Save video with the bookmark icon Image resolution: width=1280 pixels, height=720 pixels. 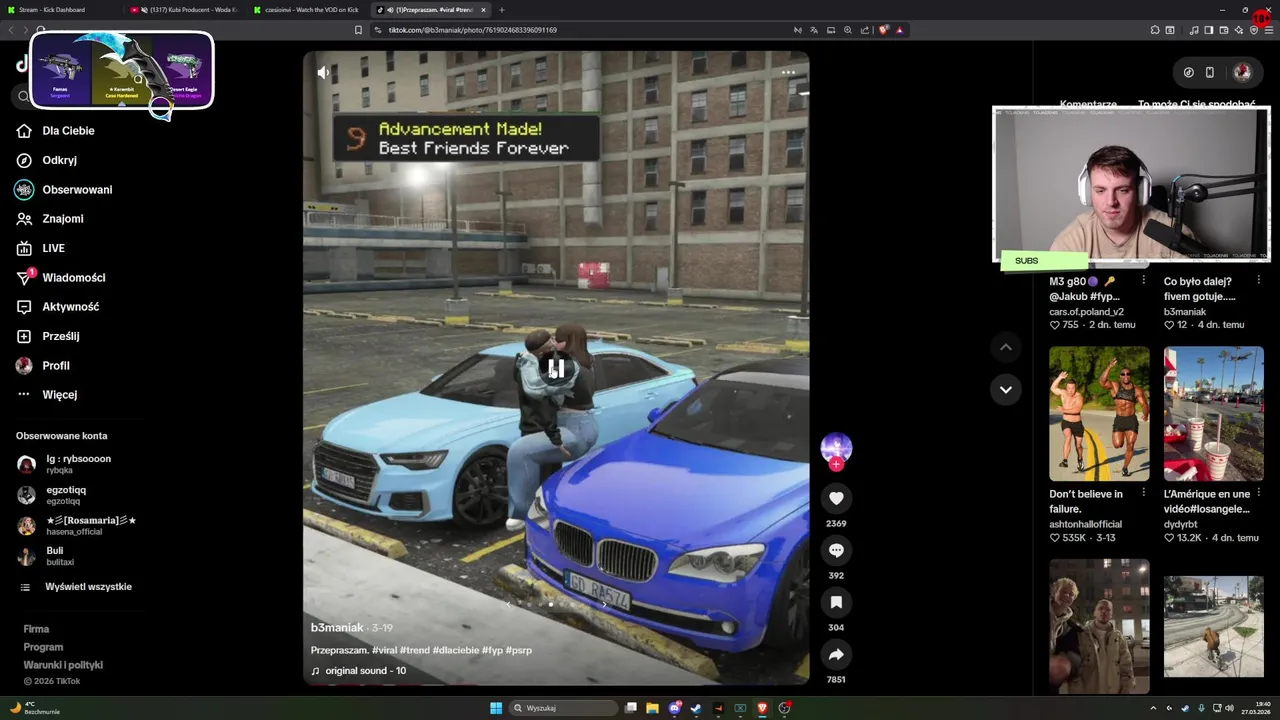click(x=836, y=602)
